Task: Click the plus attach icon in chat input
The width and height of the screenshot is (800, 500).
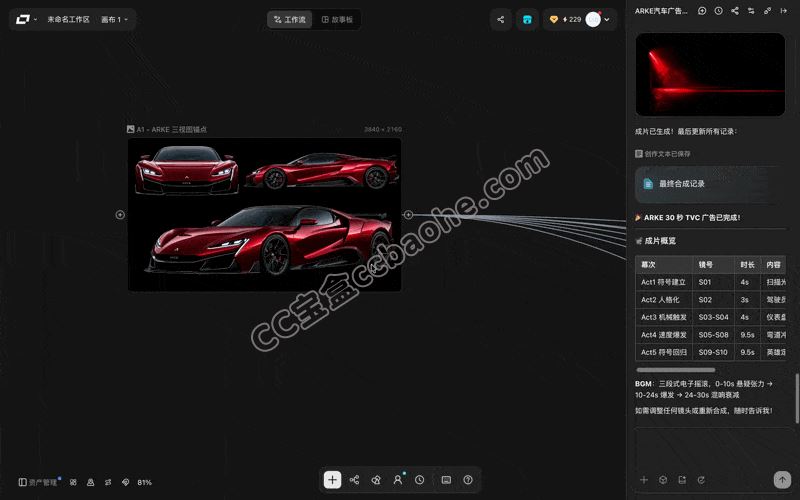Action: pyautogui.click(x=644, y=480)
